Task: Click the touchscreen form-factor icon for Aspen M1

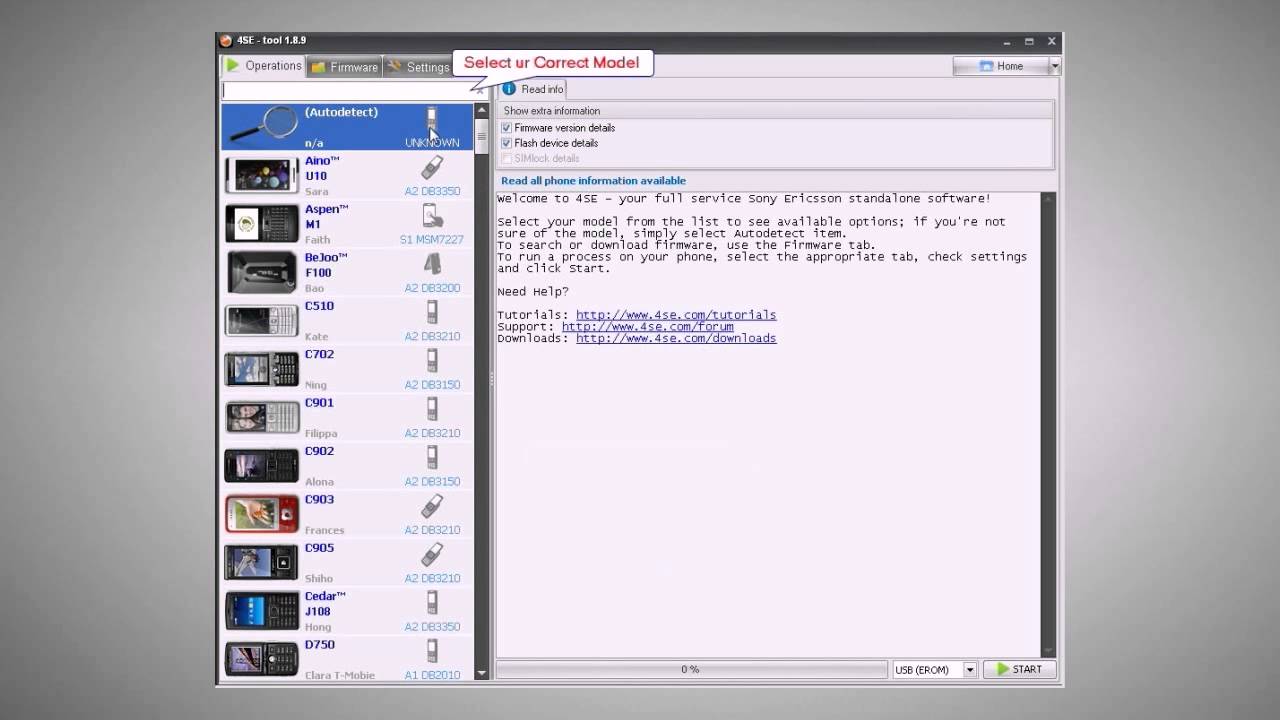Action: pyautogui.click(x=432, y=215)
